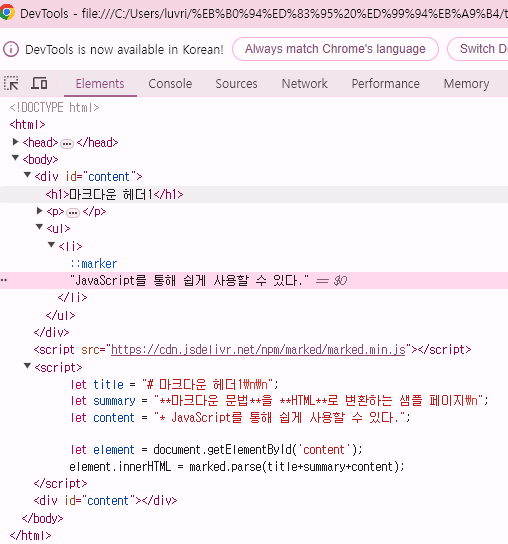Select the empty div id="content" node

105,500
